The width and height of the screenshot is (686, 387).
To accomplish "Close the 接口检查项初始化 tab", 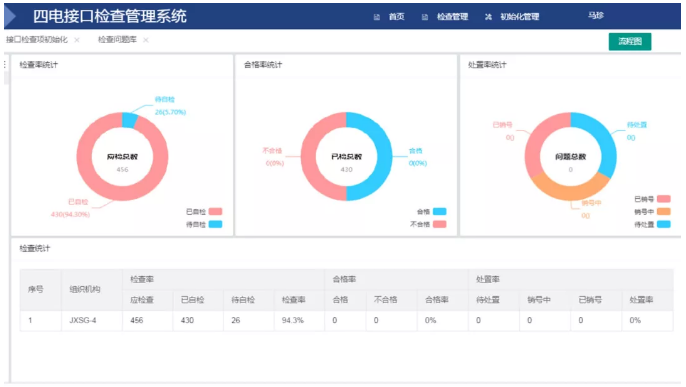I will pyautogui.click(x=77, y=40).
